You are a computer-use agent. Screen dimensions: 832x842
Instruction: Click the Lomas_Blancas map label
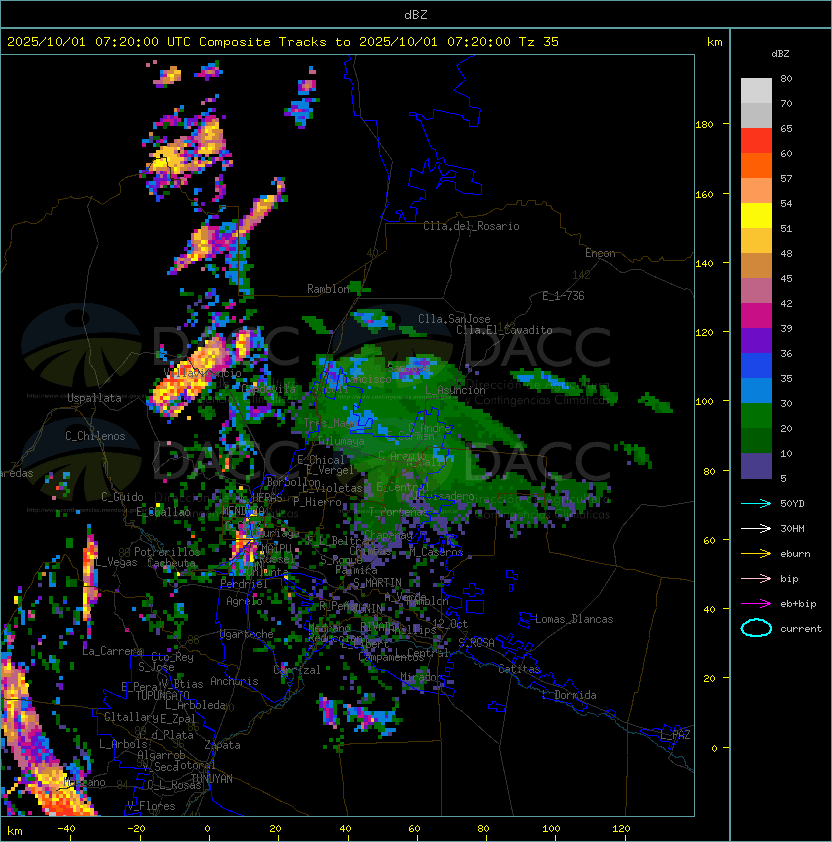[x=574, y=619]
